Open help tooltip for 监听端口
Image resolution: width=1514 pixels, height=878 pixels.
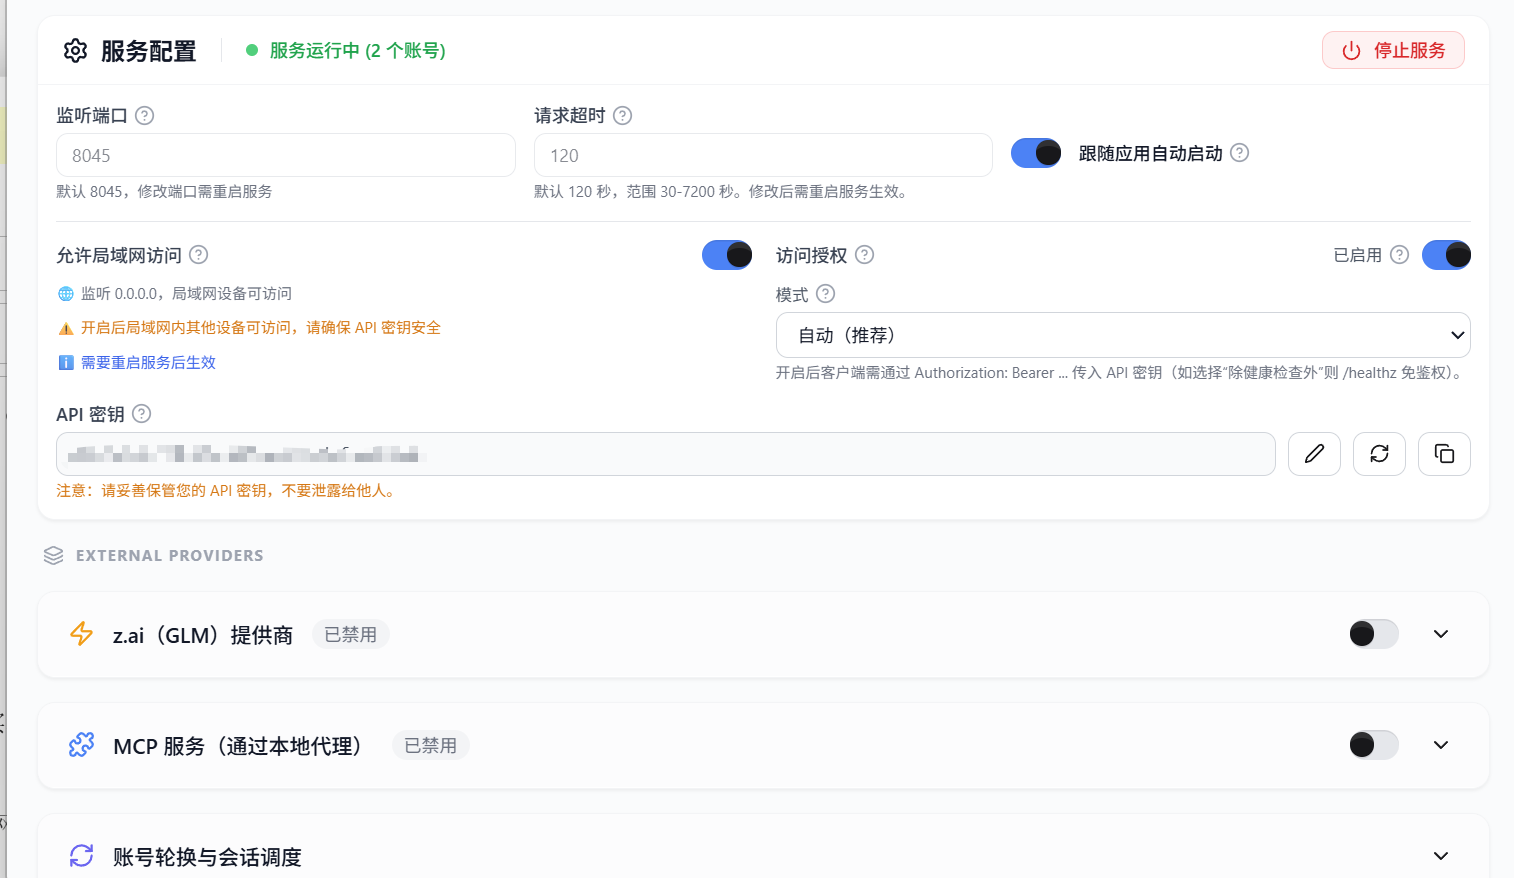pos(144,115)
